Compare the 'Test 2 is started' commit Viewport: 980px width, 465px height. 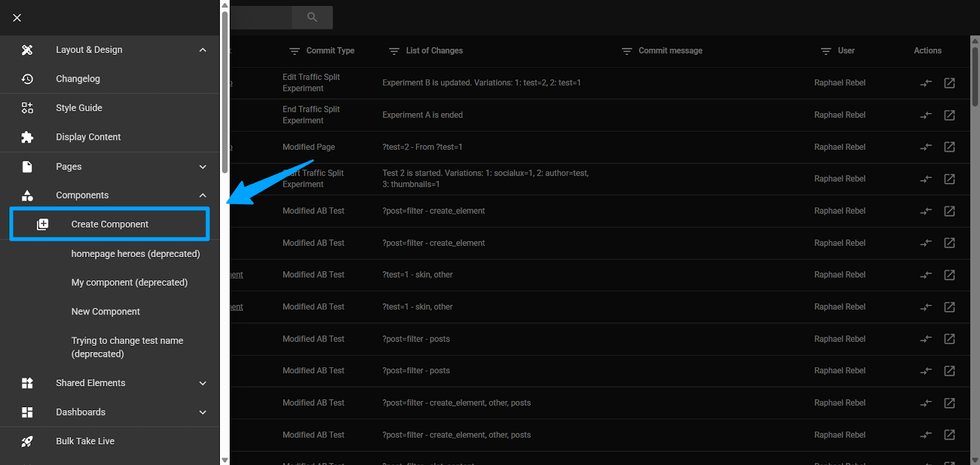coord(926,179)
